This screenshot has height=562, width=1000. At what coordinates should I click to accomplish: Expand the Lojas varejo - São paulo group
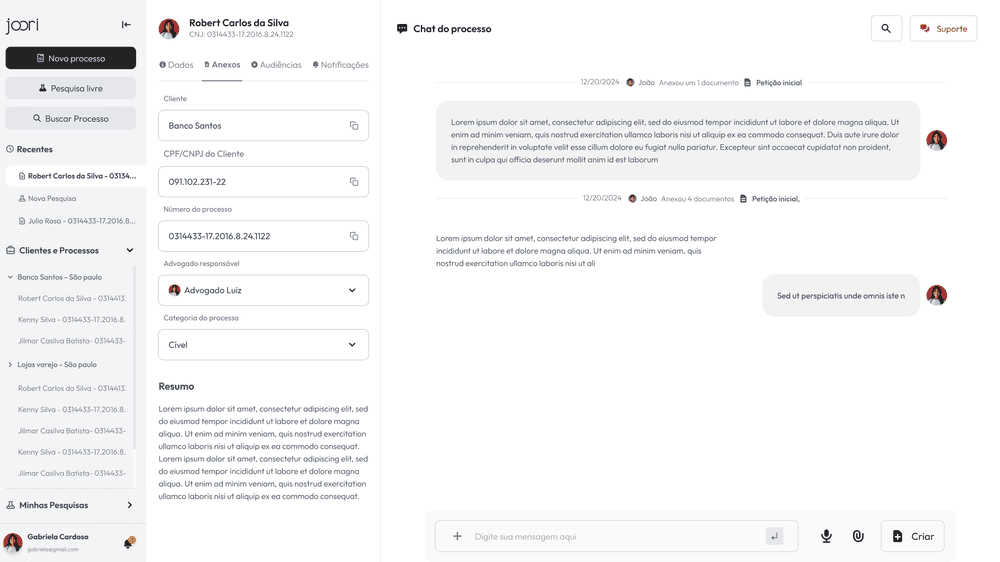10,365
